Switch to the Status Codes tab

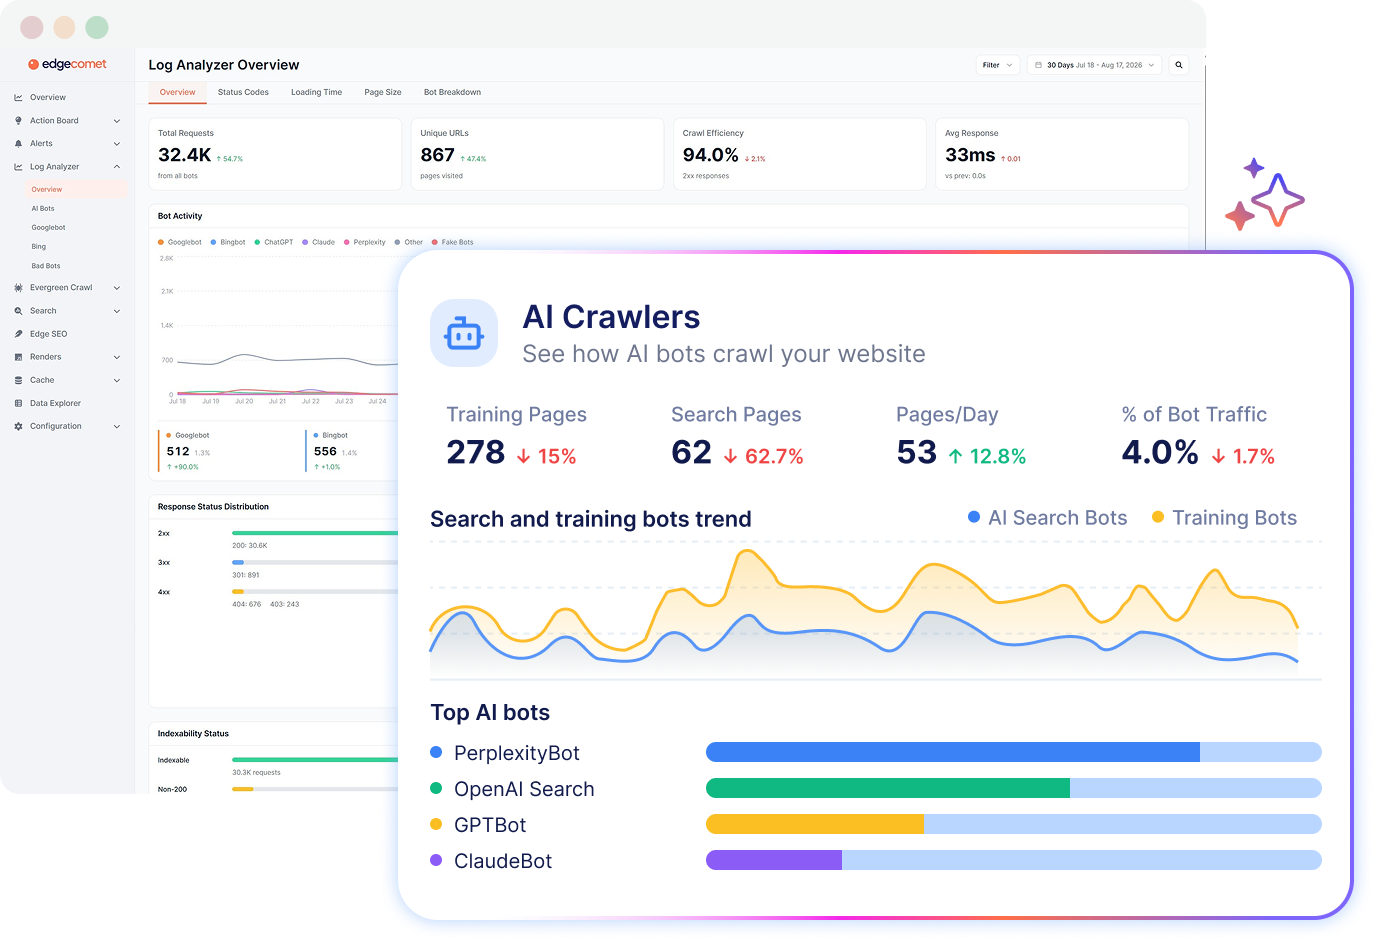243,92
